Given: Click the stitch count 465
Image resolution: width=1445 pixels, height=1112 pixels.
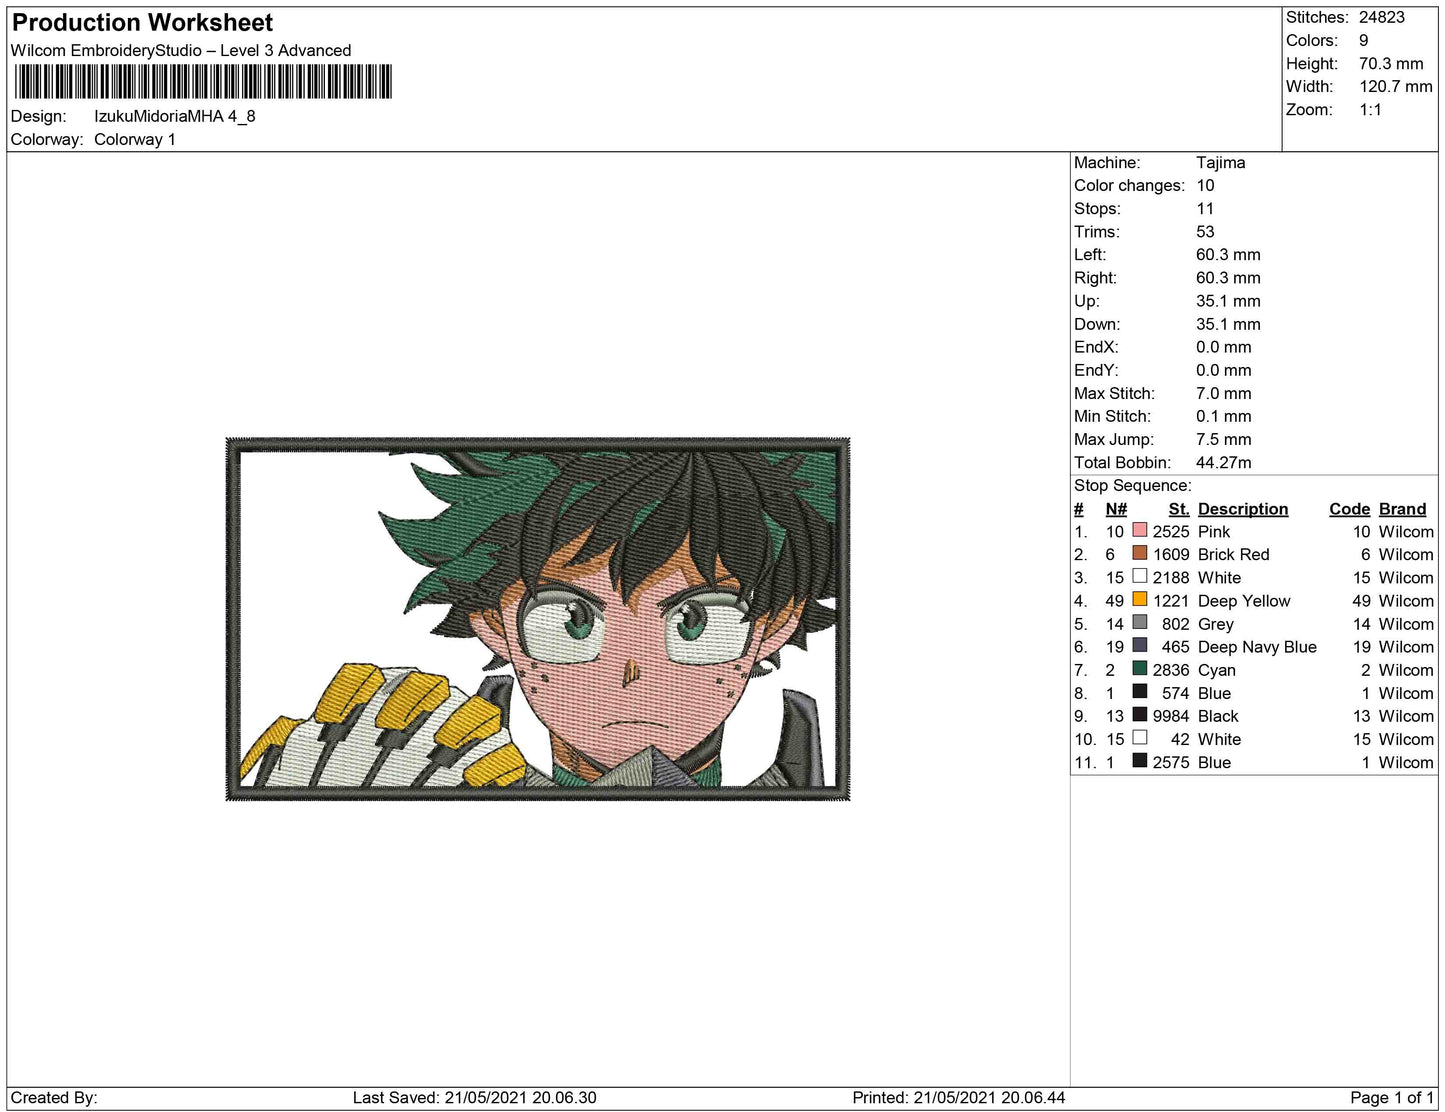Looking at the screenshot, I should tap(1176, 646).
